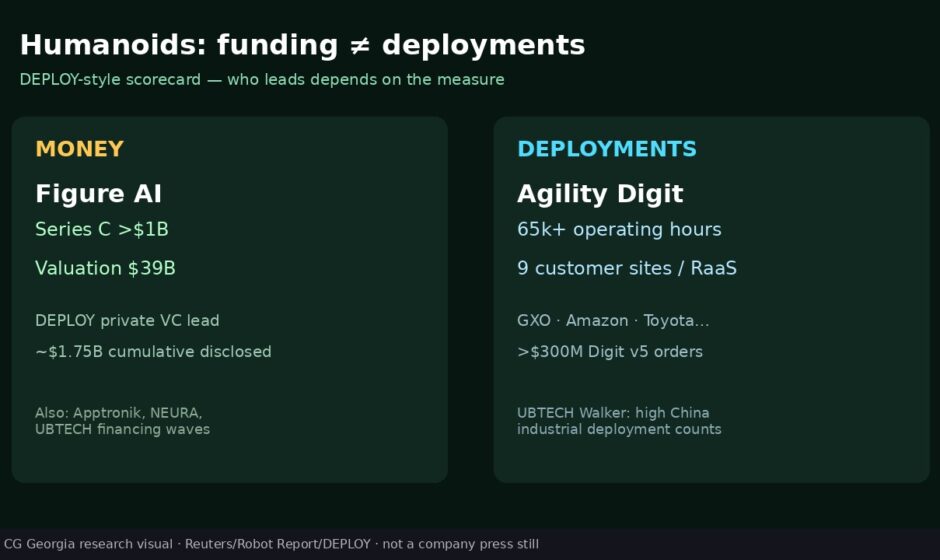Image resolution: width=940 pixels, height=560 pixels.
Task: Select the DEPLOYMENTS card heading
Action: tap(607, 149)
